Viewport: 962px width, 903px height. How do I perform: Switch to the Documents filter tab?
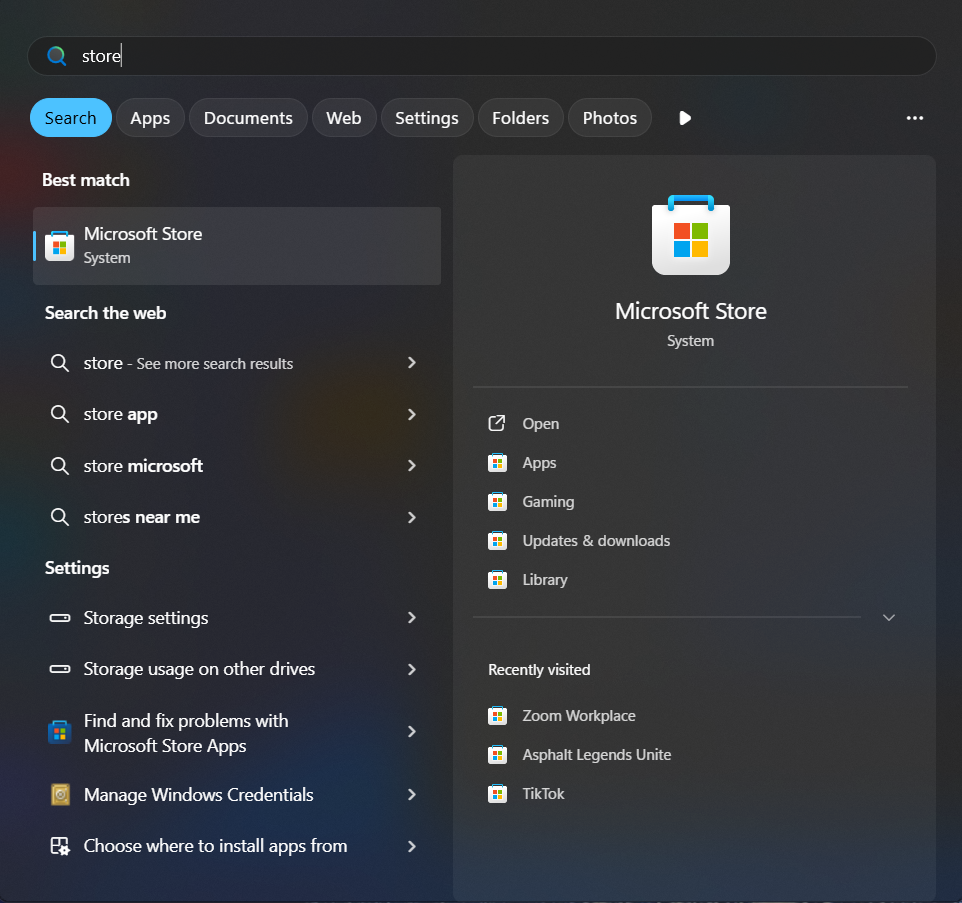(x=248, y=118)
